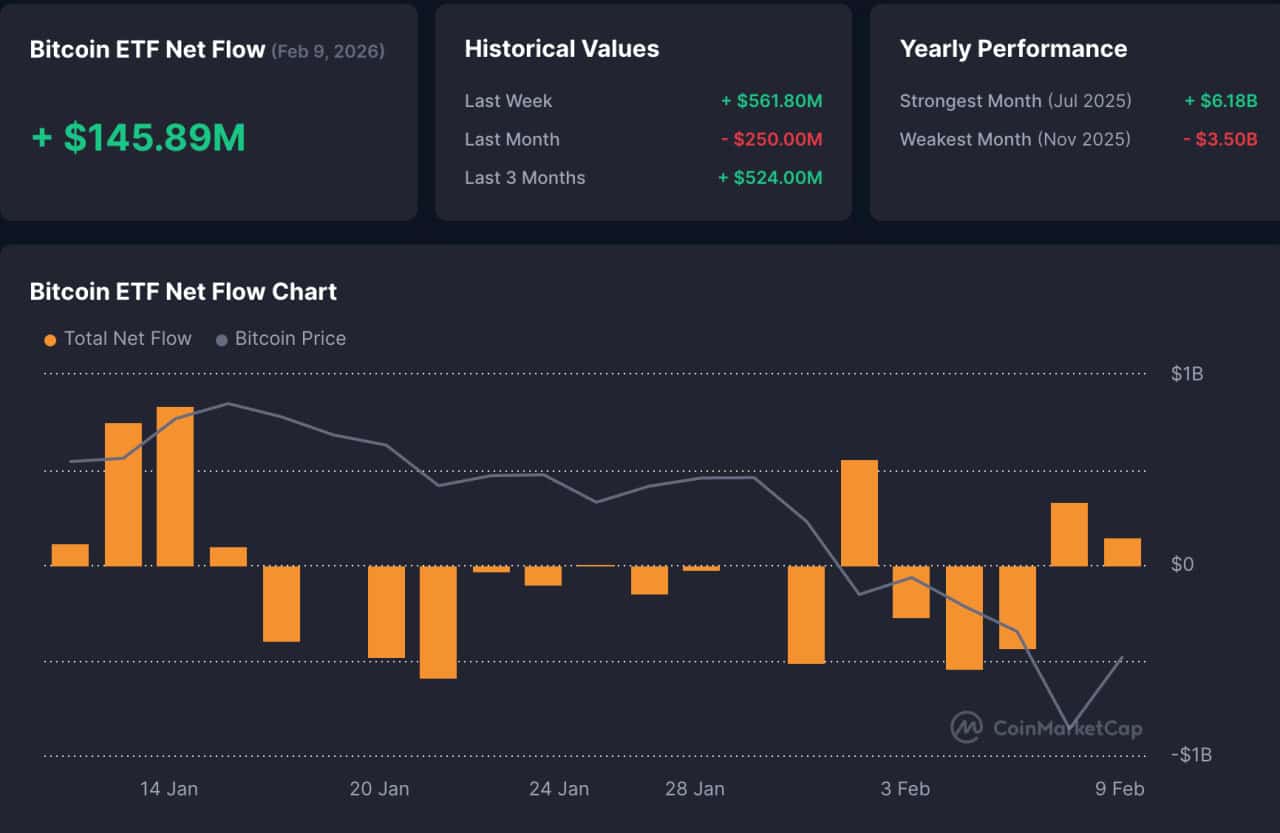
Task: Open the Yearly Performance panel heading
Action: click(x=1013, y=49)
